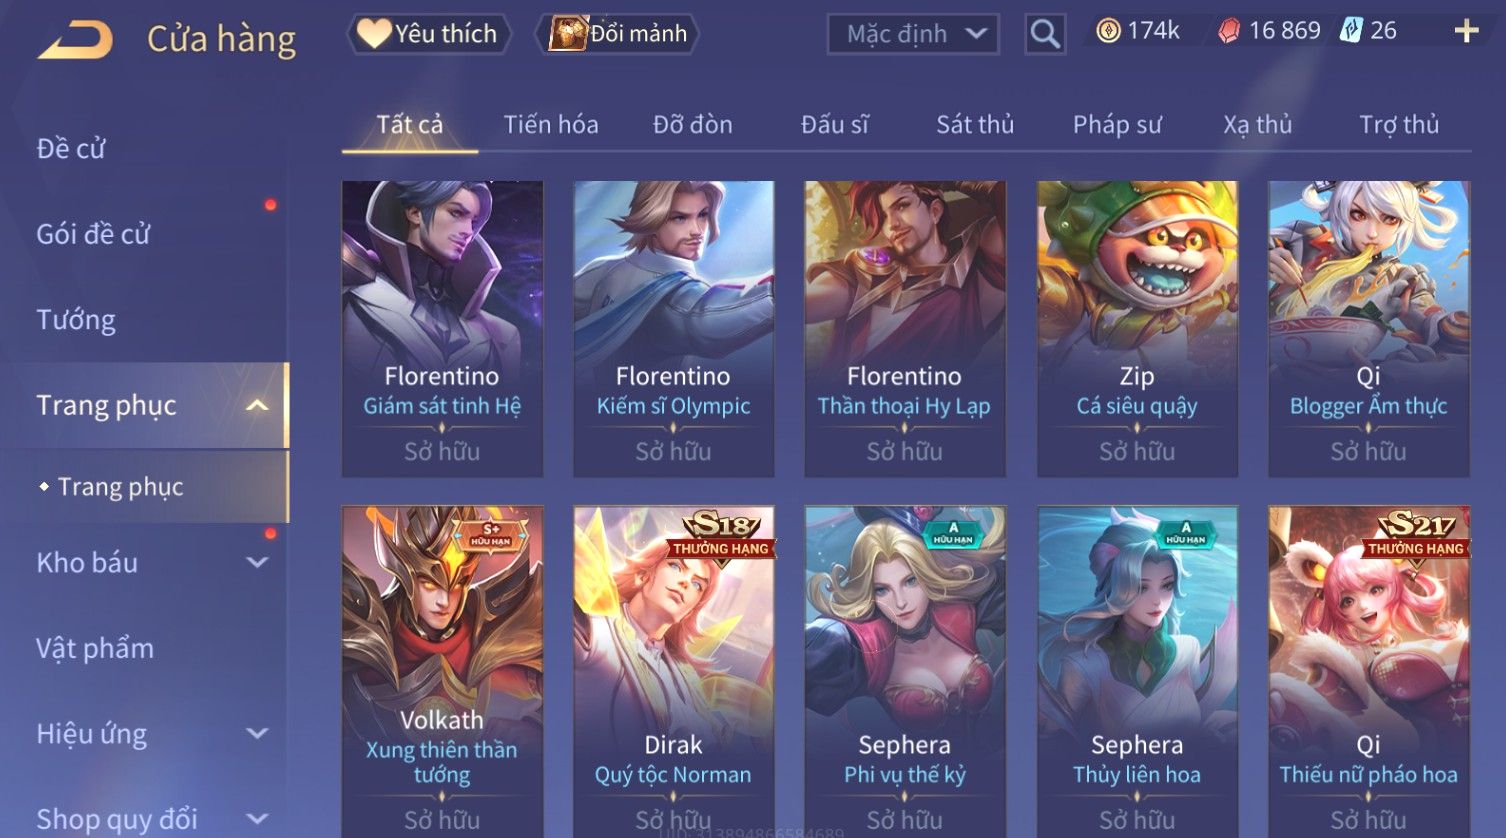Switch to the Sát thủ tab

click(975, 125)
